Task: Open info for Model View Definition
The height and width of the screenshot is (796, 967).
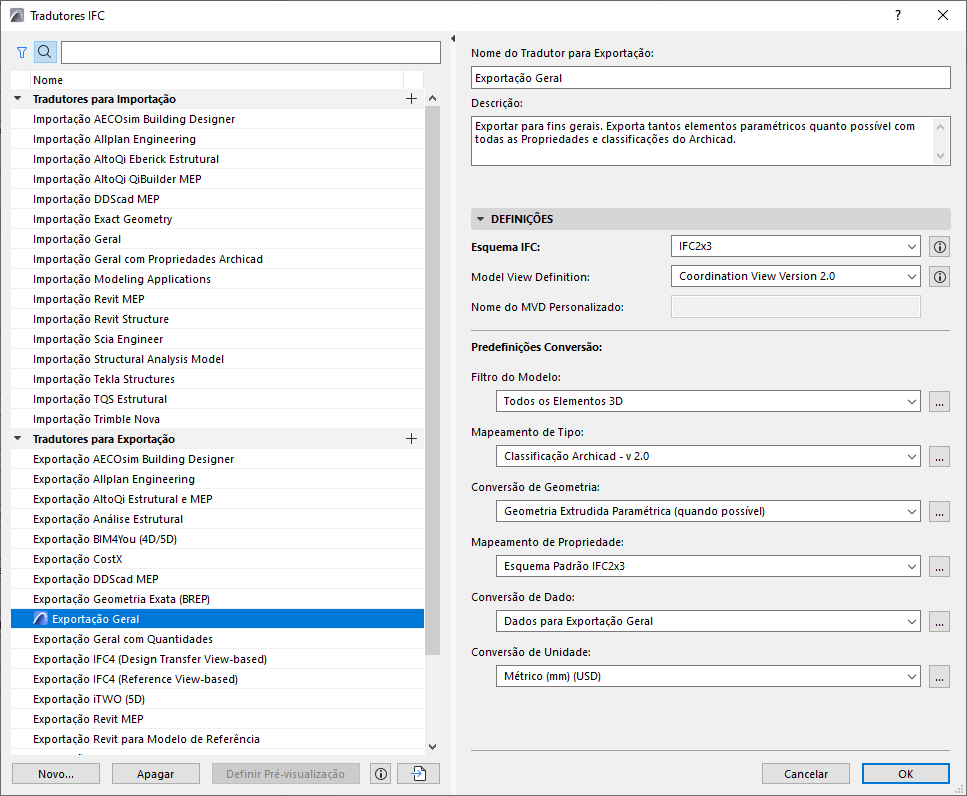Action: pos(939,276)
